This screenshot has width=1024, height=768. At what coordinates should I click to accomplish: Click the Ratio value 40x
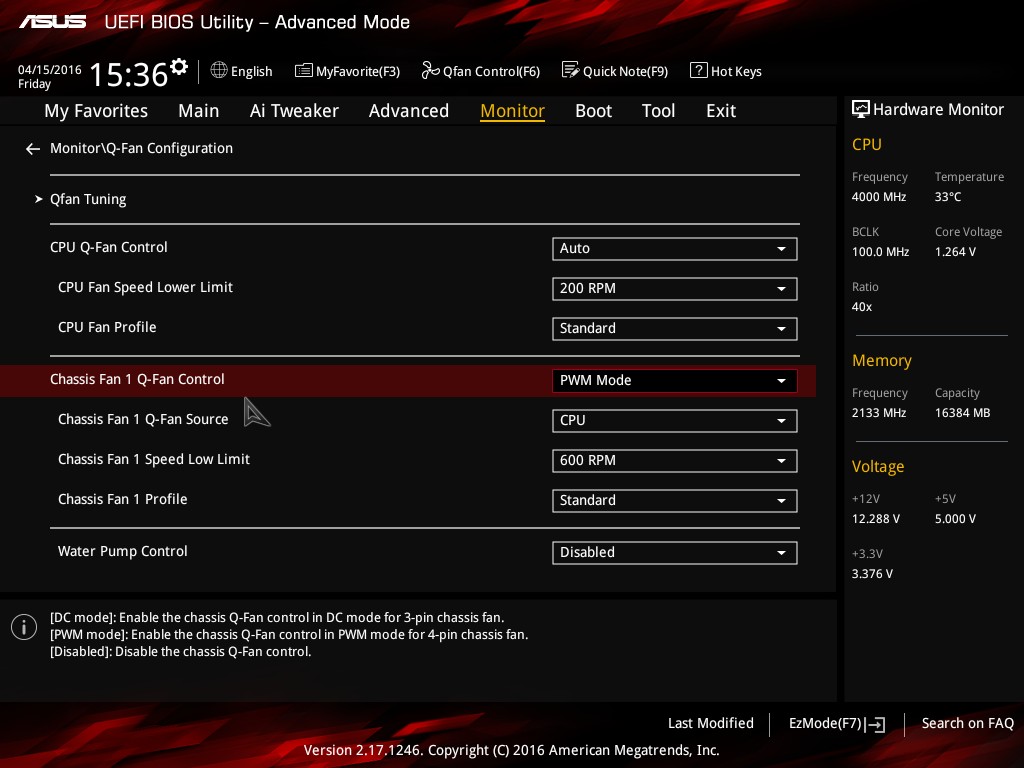tap(862, 307)
